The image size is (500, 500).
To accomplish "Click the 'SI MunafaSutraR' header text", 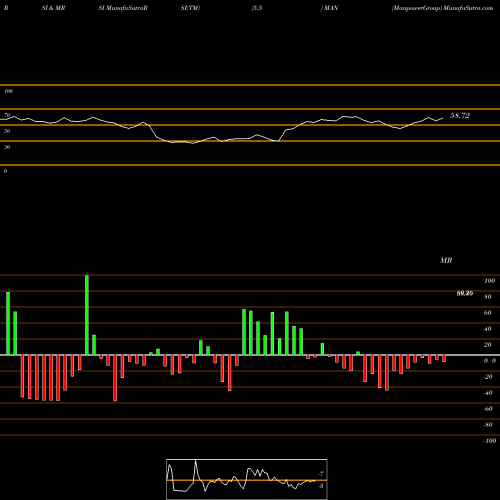I will (123, 8).
